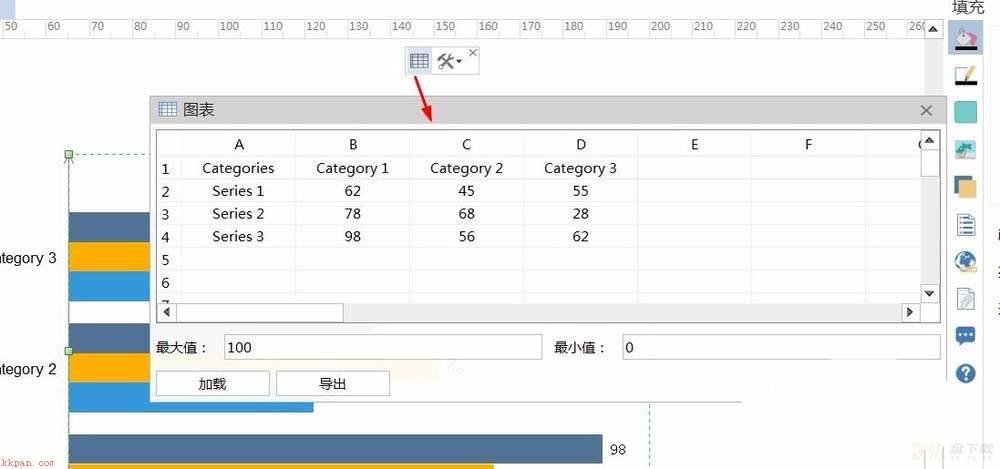Screen dimensions: 1000x469
Task: Select column header C
Action: [466, 145]
